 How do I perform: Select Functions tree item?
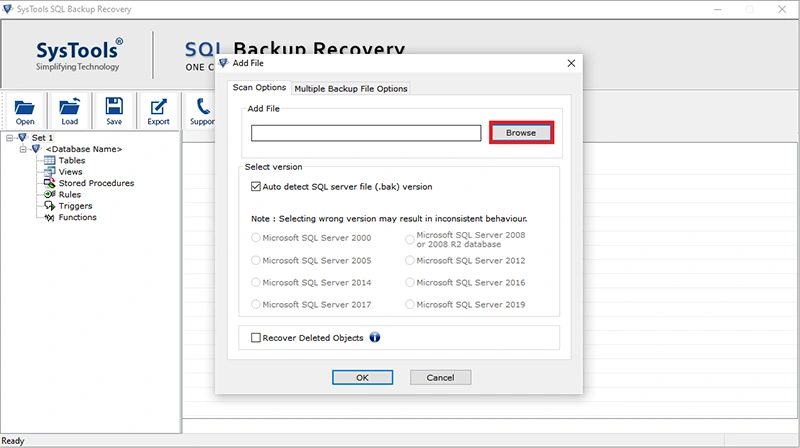pos(78,217)
